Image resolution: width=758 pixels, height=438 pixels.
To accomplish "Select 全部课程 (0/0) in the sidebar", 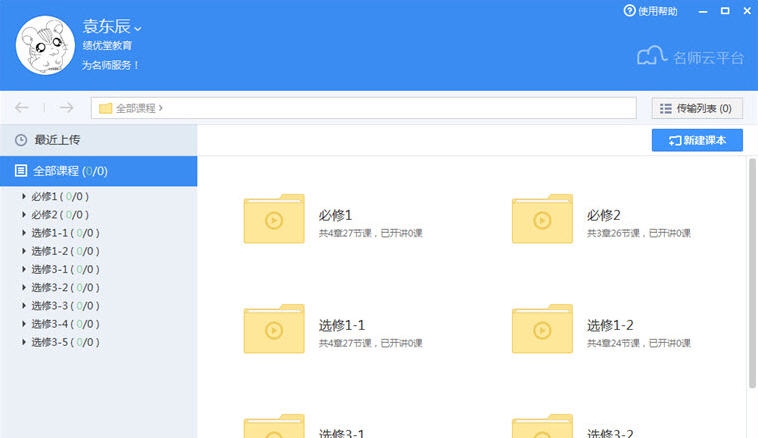I will (x=99, y=171).
